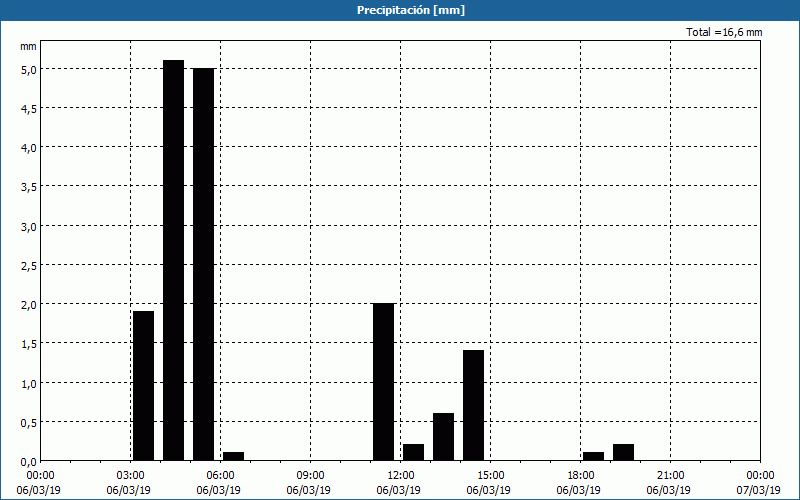Click the 0,5 y-axis value
The height and width of the screenshot is (500, 800).
click(x=28, y=422)
